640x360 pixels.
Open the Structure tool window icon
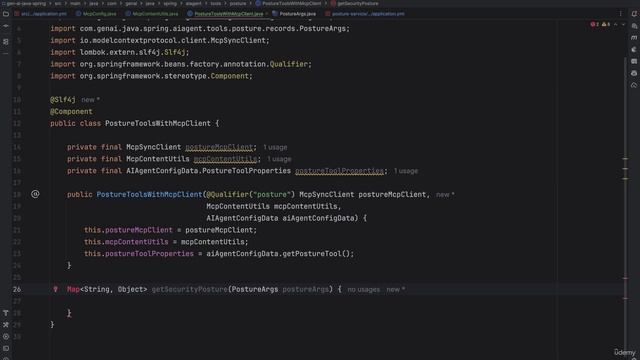click(x=6, y=42)
